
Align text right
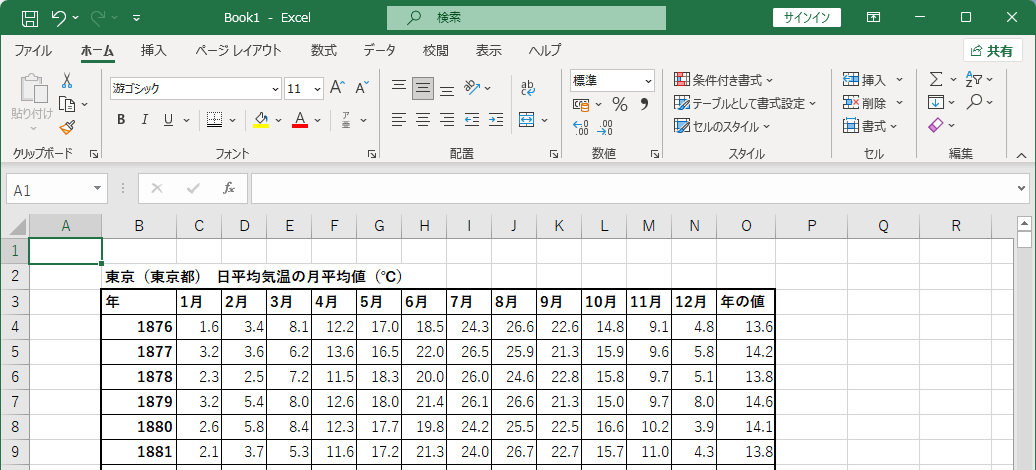point(447,120)
